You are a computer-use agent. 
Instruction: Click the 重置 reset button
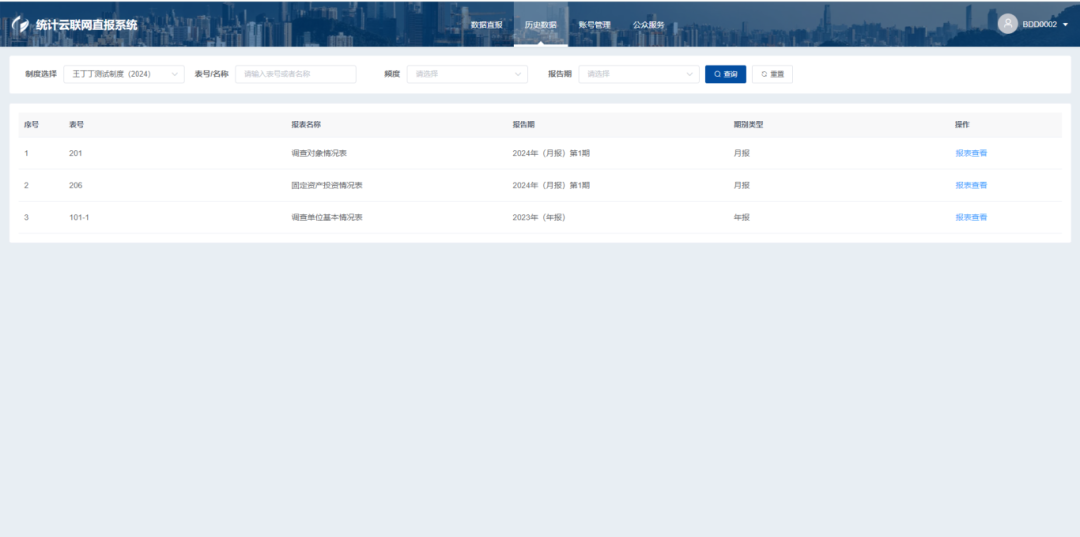pos(772,74)
